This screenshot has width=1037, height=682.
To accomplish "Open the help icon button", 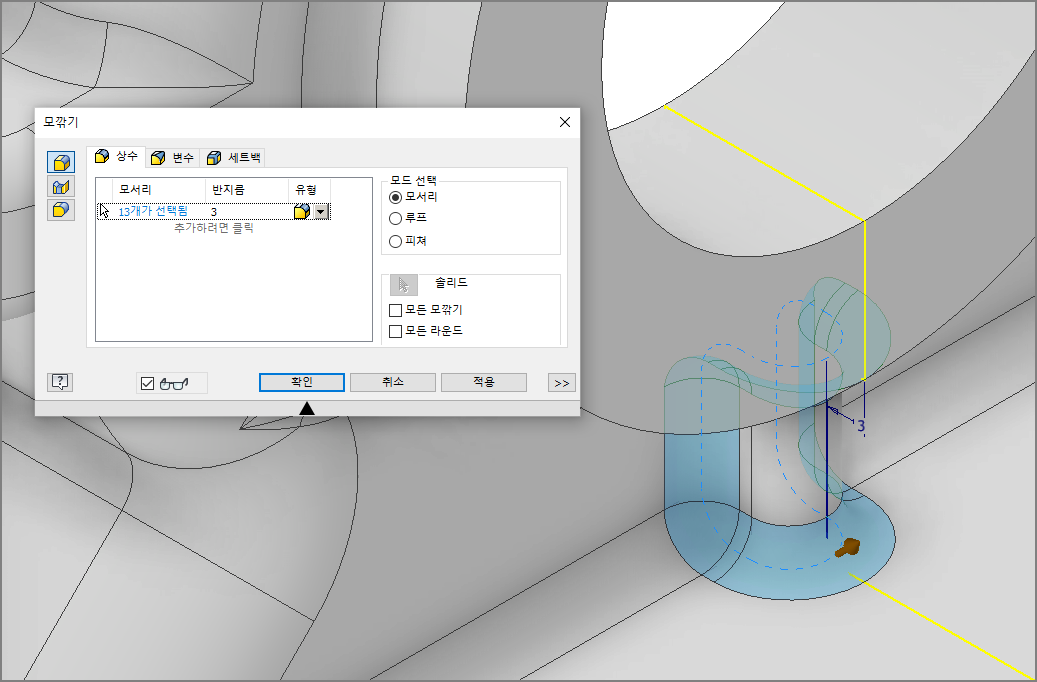I will click(x=60, y=382).
